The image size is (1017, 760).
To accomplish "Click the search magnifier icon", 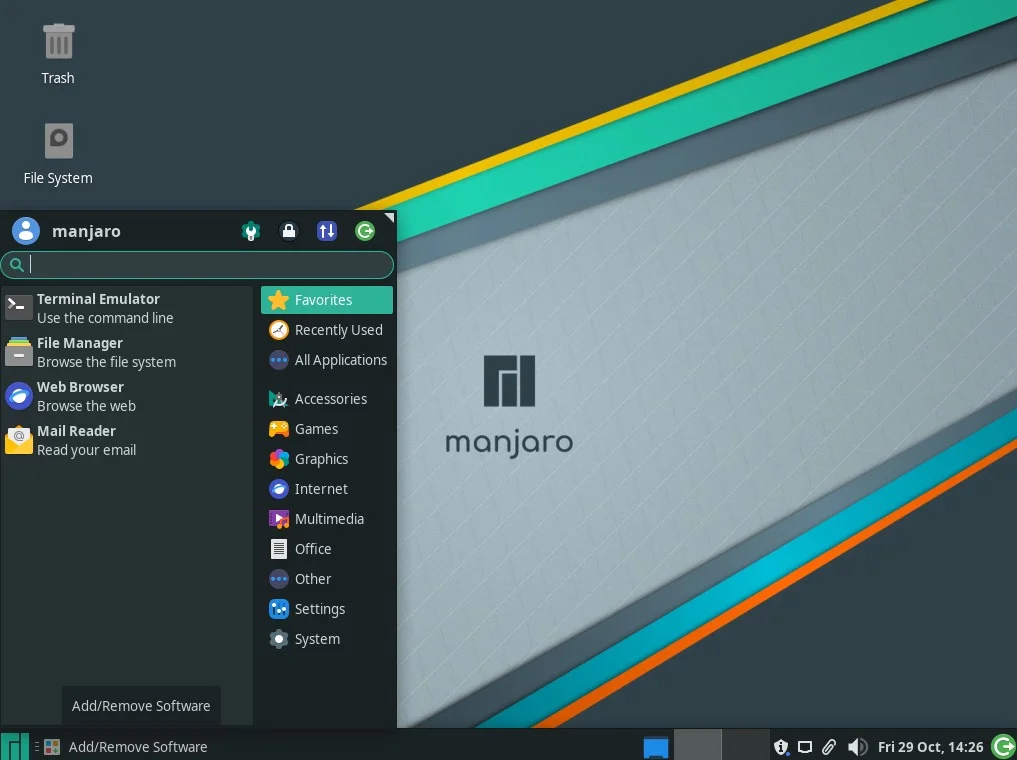I will pos(17,265).
